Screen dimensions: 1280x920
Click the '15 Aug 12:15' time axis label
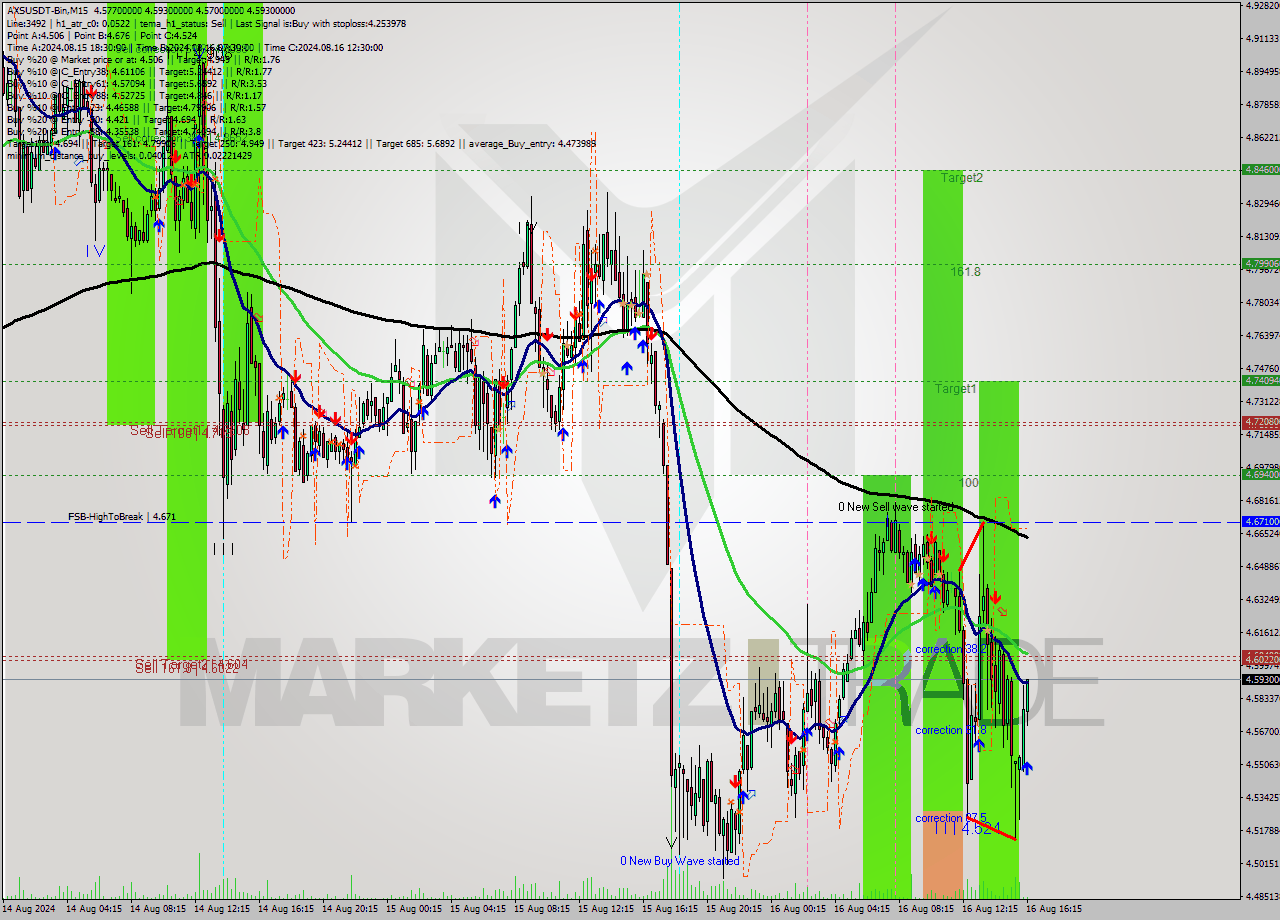(606, 909)
